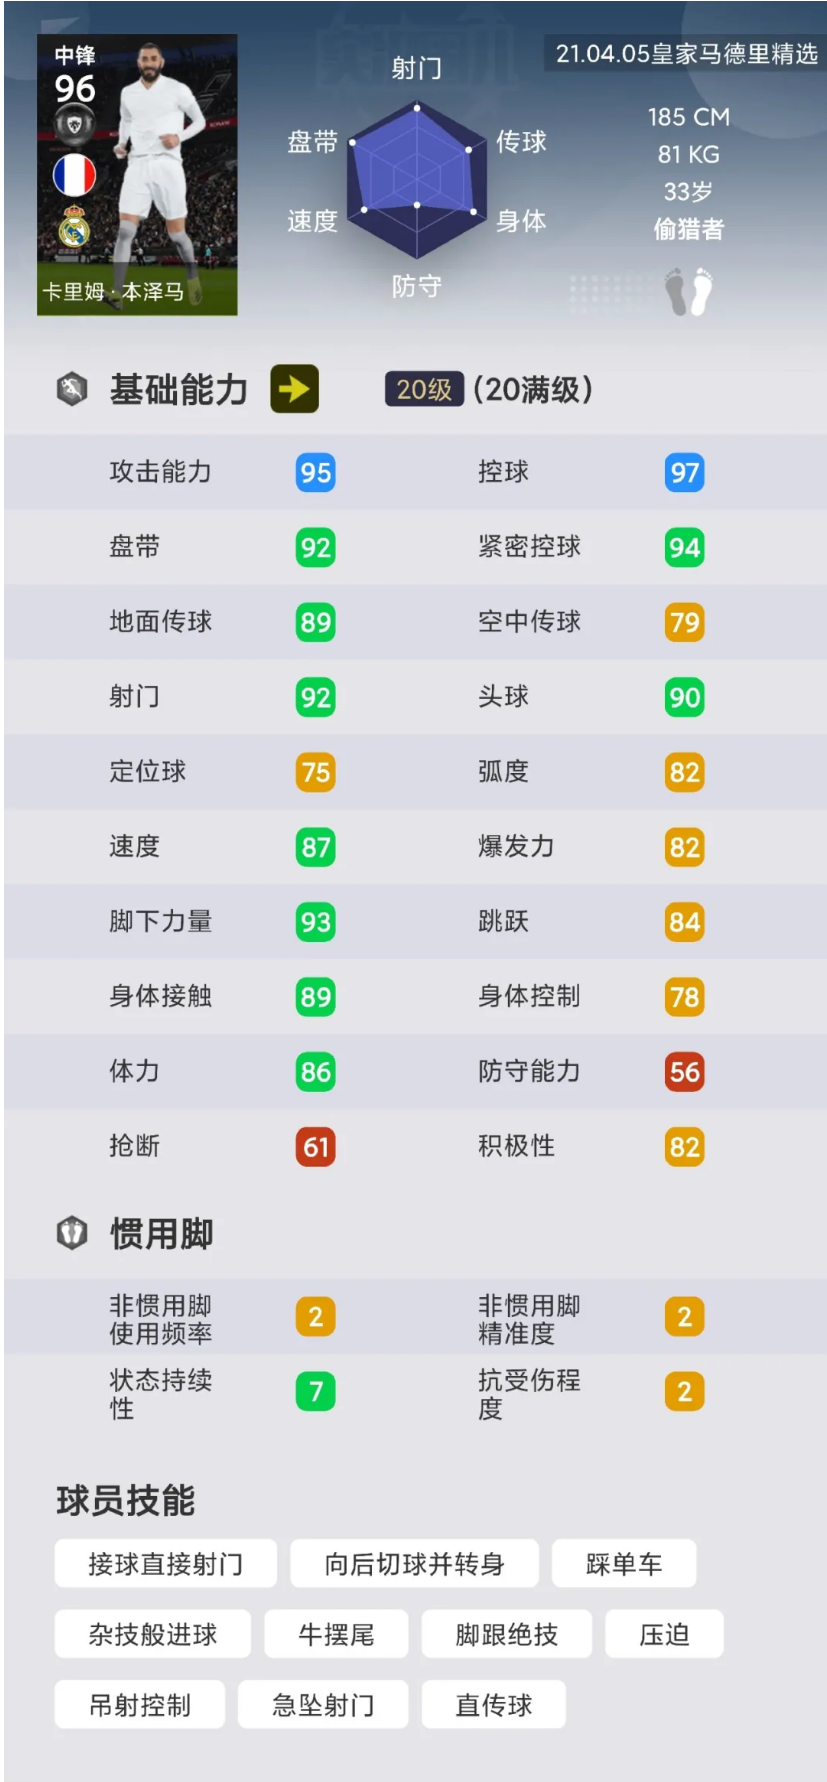827x1782 pixels.
Task: Open the Benzema player card thumbnail
Action: (137, 175)
